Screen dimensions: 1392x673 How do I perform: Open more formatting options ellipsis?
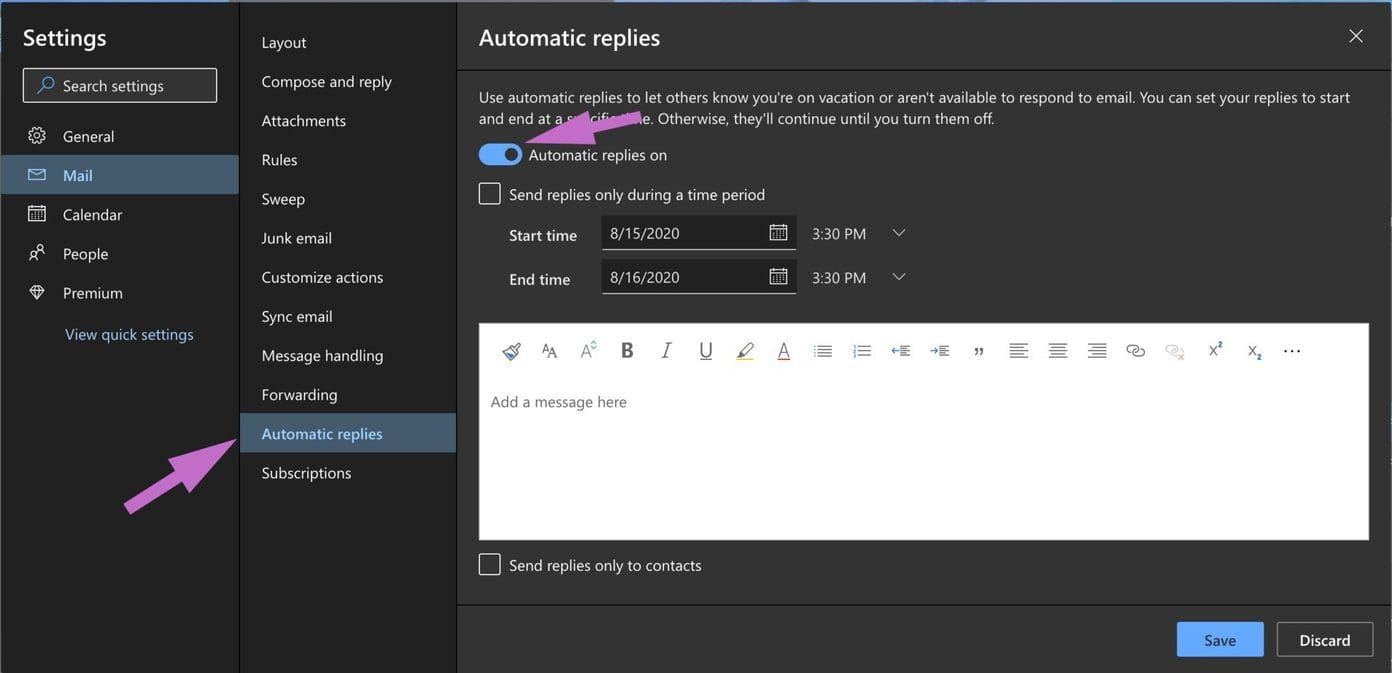(x=1292, y=351)
